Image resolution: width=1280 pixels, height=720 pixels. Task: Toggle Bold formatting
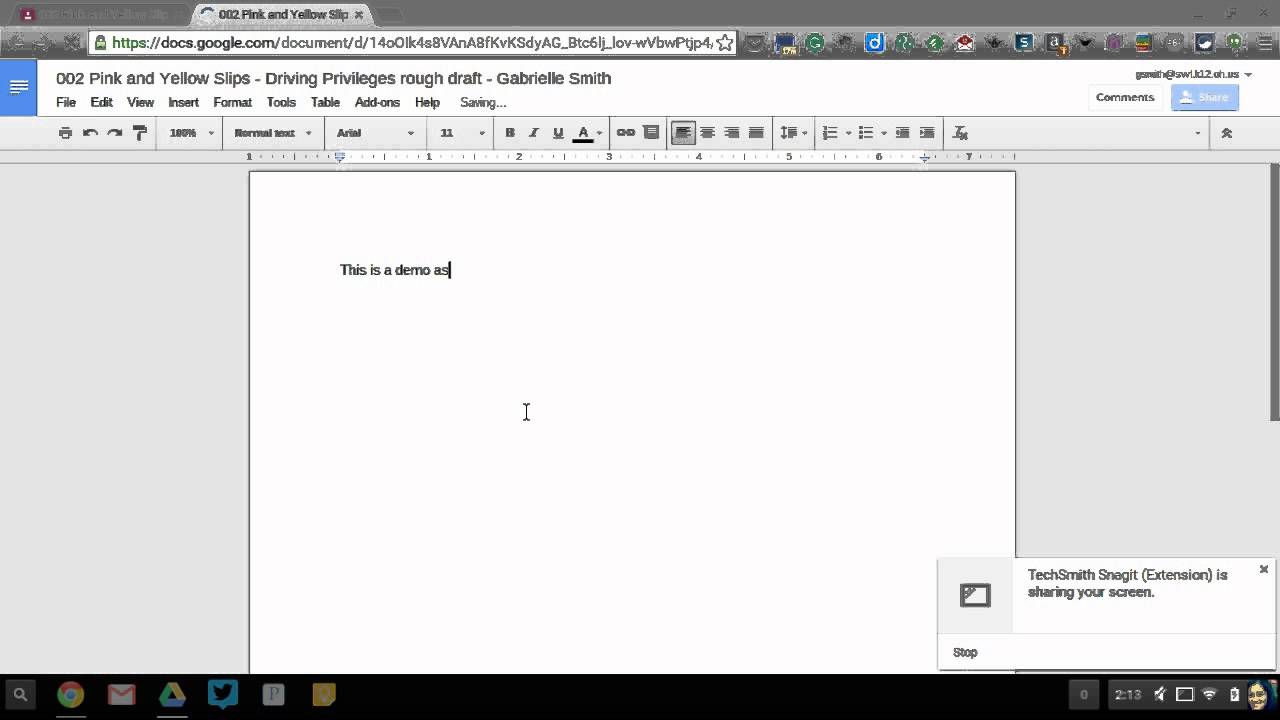click(510, 133)
